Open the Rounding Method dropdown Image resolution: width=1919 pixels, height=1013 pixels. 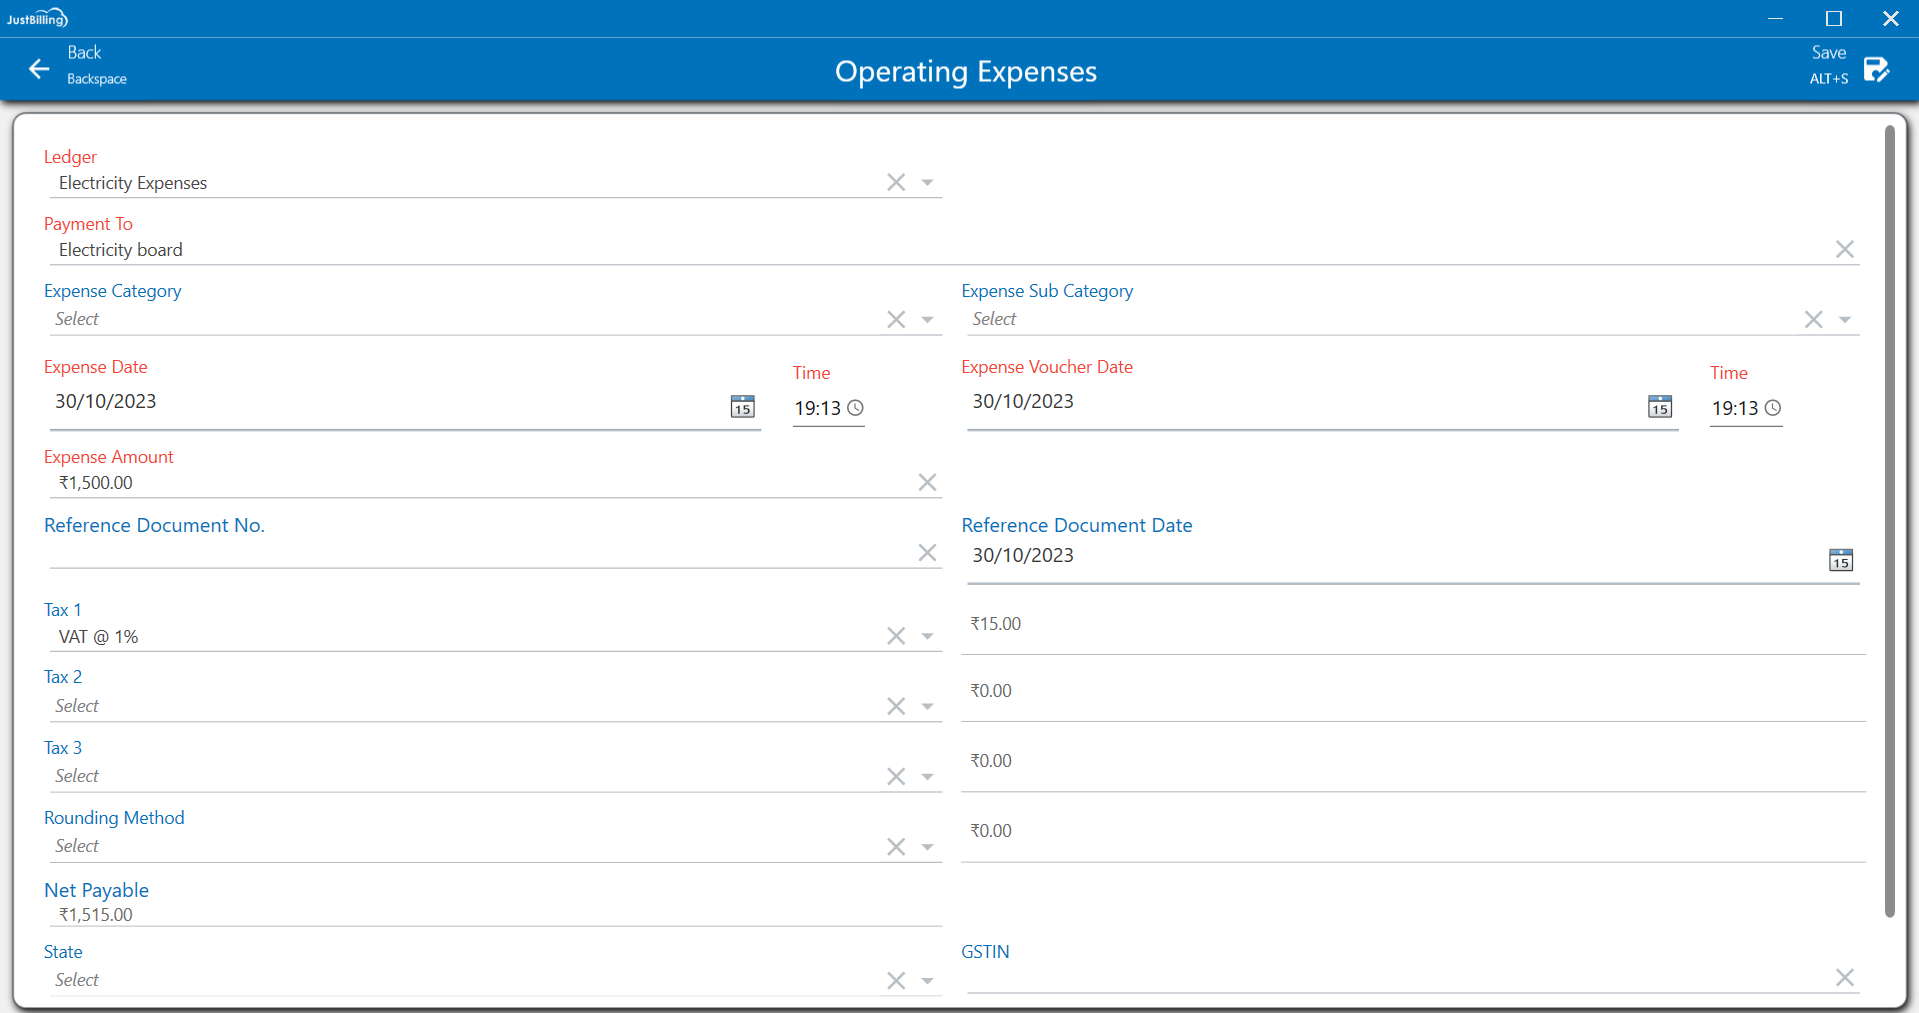pyautogui.click(x=928, y=847)
